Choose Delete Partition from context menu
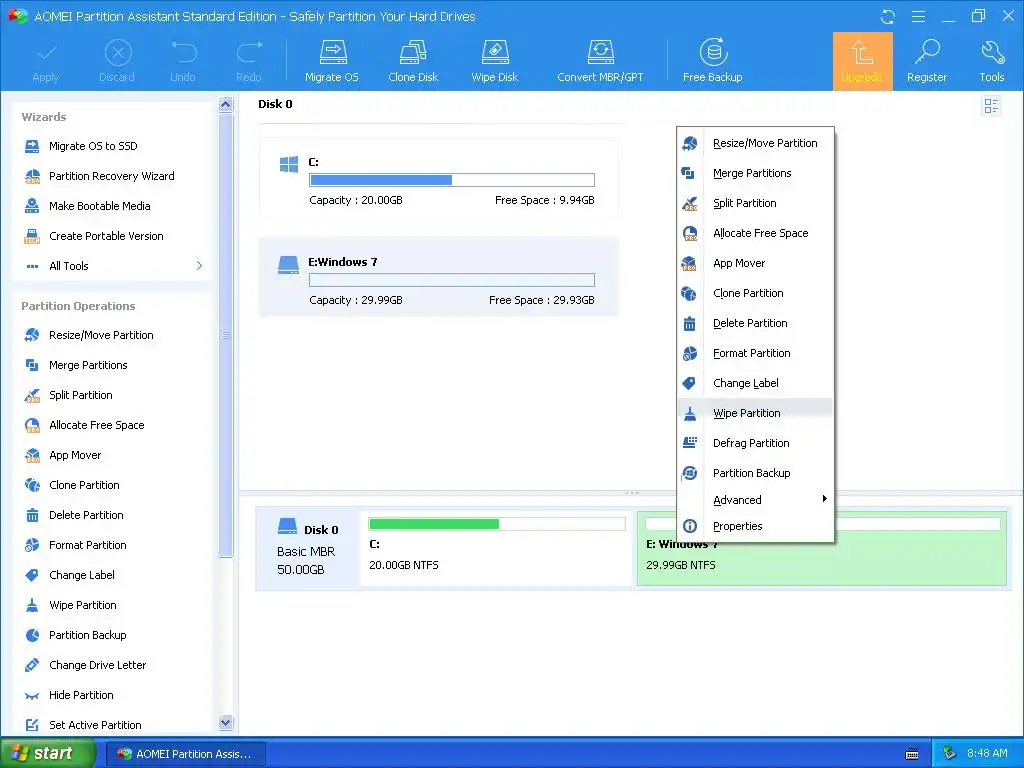The height and width of the screenshot is (768, 1024). [756, 323]
